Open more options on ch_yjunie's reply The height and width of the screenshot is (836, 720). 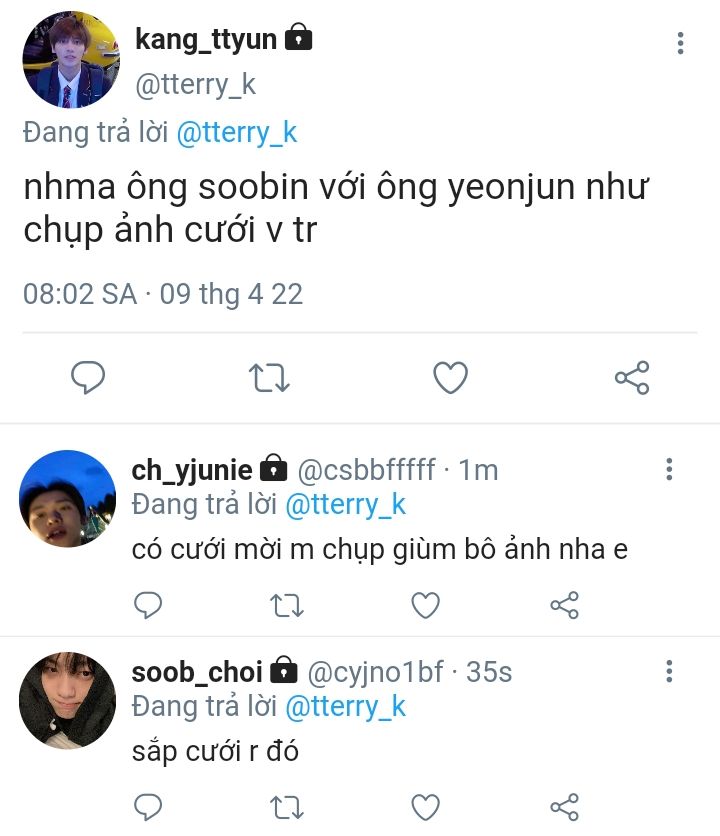point(669,469)
